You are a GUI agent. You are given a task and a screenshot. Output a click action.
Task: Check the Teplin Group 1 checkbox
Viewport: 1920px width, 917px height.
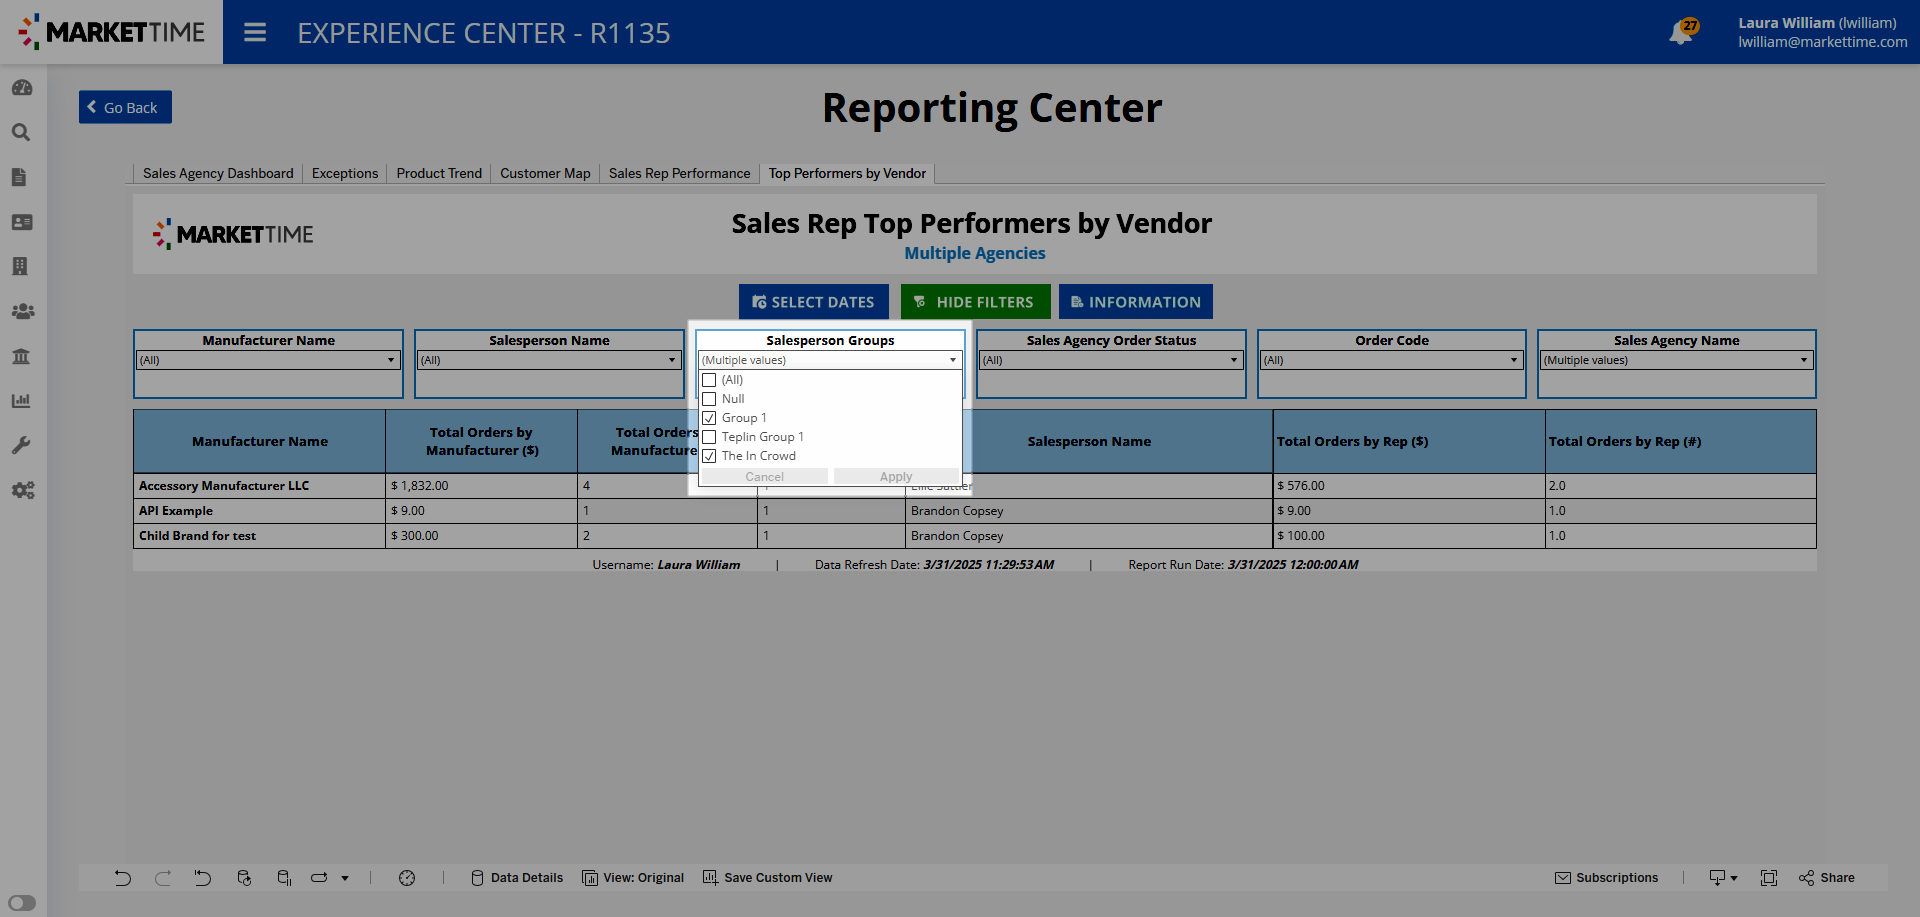click(x=709, y=437)
